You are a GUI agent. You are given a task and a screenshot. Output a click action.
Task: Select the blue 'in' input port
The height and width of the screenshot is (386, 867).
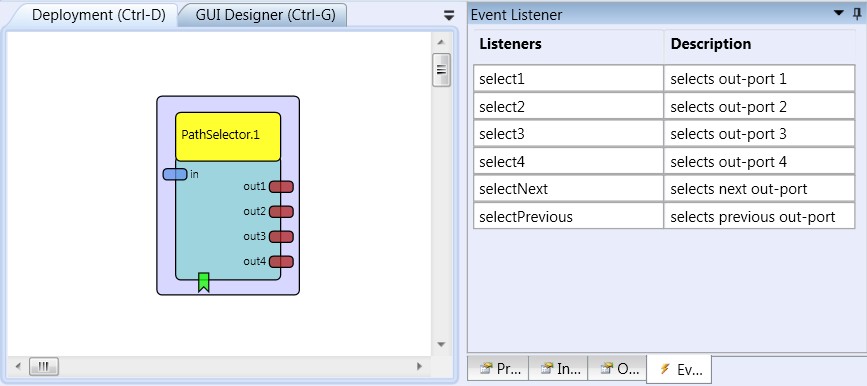pos(175,174)
